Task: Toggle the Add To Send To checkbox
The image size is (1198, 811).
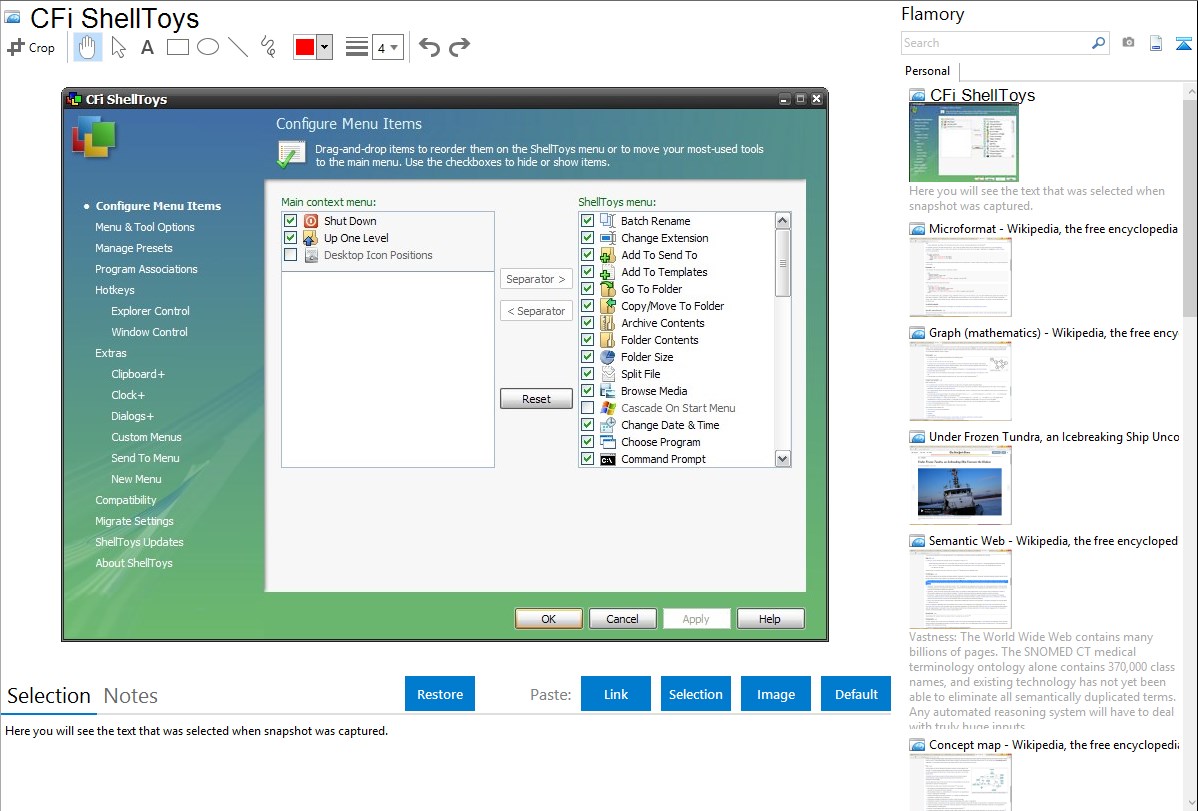Action: [x=588, y=255]
